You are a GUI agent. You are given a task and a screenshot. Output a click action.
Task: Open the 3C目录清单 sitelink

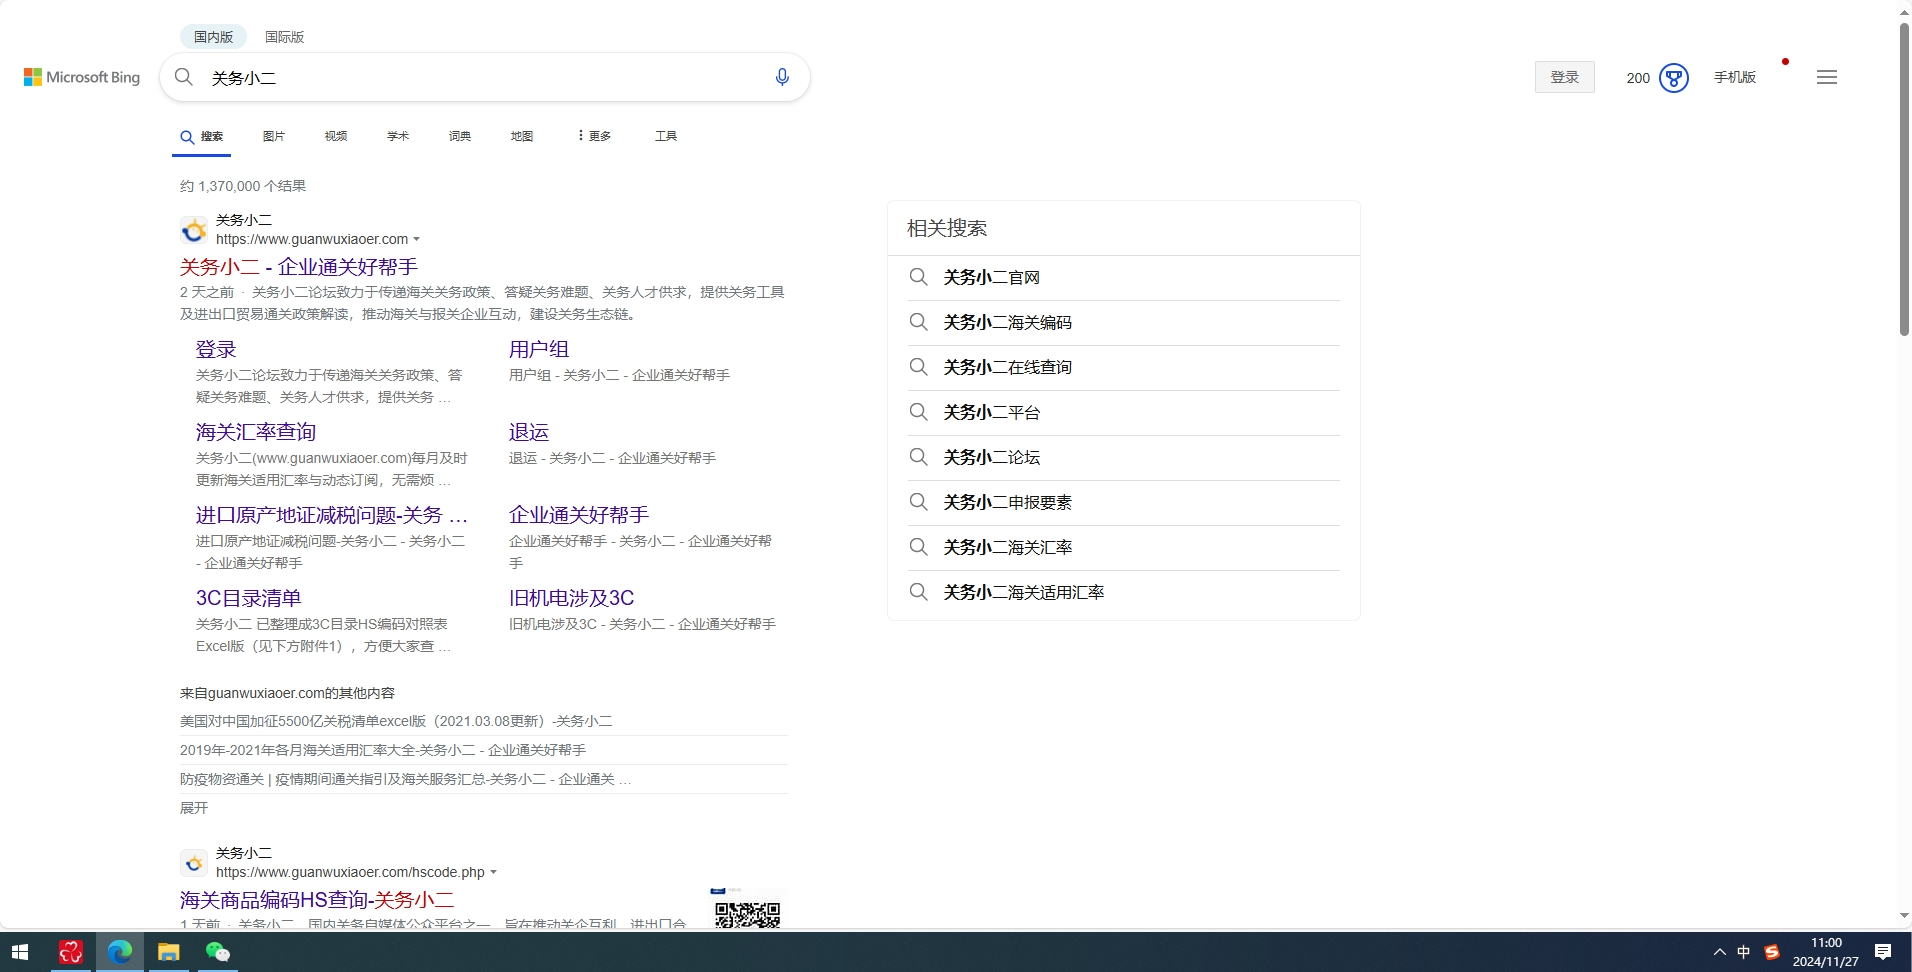(249, 598)
